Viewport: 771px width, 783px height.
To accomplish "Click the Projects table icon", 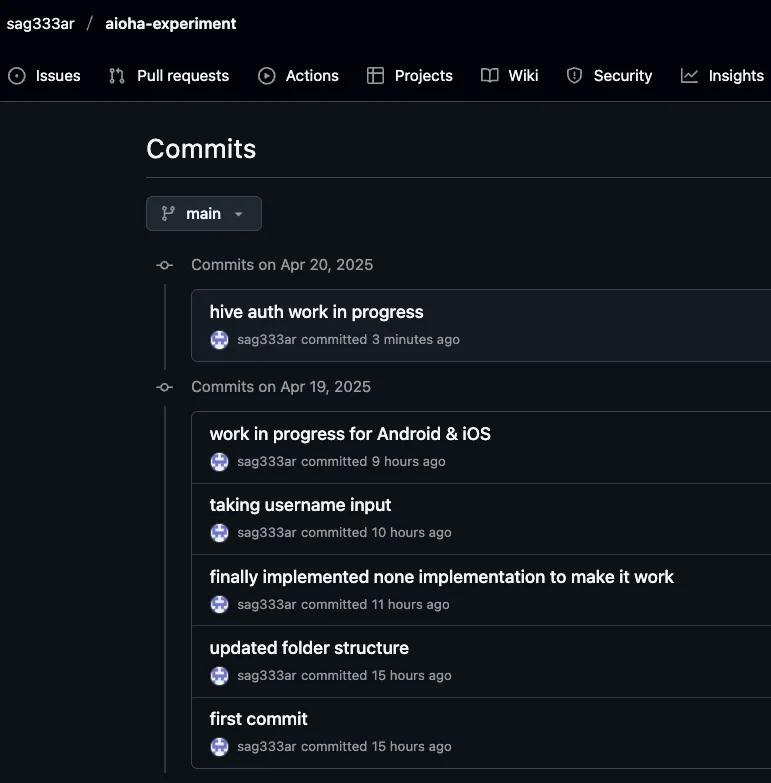I will 375,76.
